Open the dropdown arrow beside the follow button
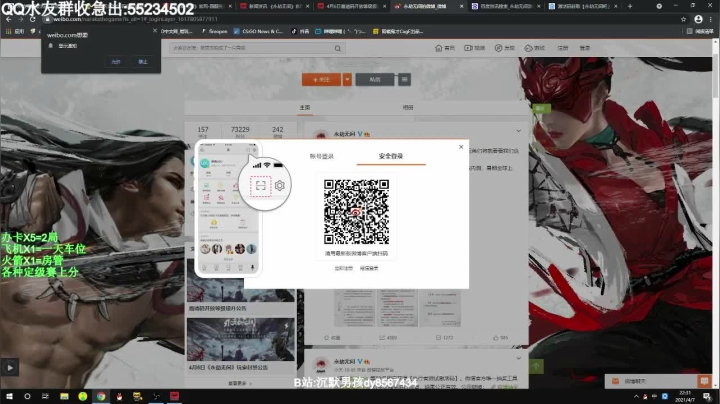 (x=347, y=79)
